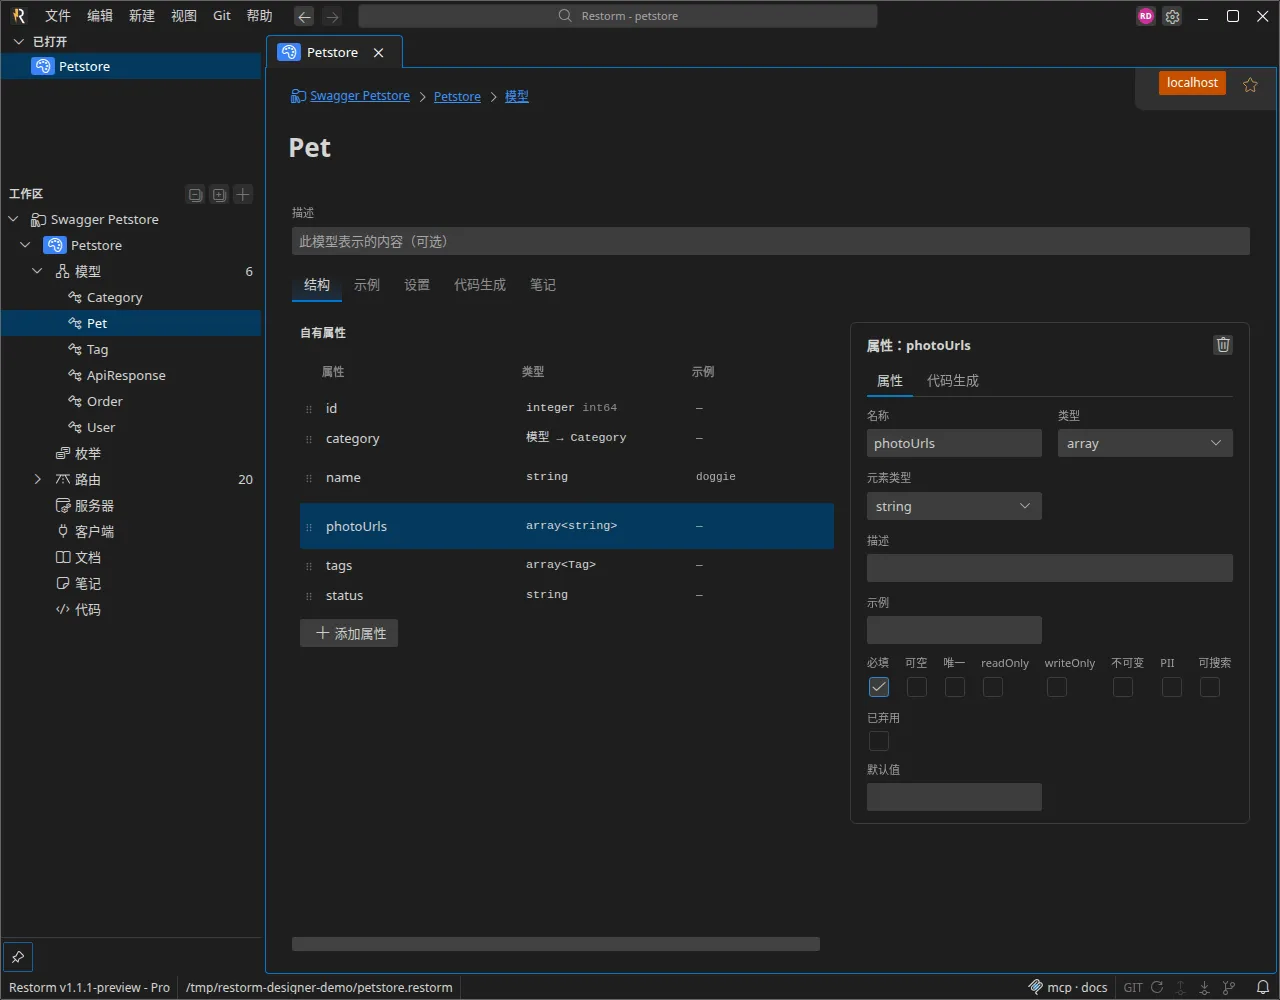The height and width of the screenshot is (1000, 1280).
Task: Switch to the 笔记 (notes) tab beside 代码生成
Action: [x=543, y=285]
